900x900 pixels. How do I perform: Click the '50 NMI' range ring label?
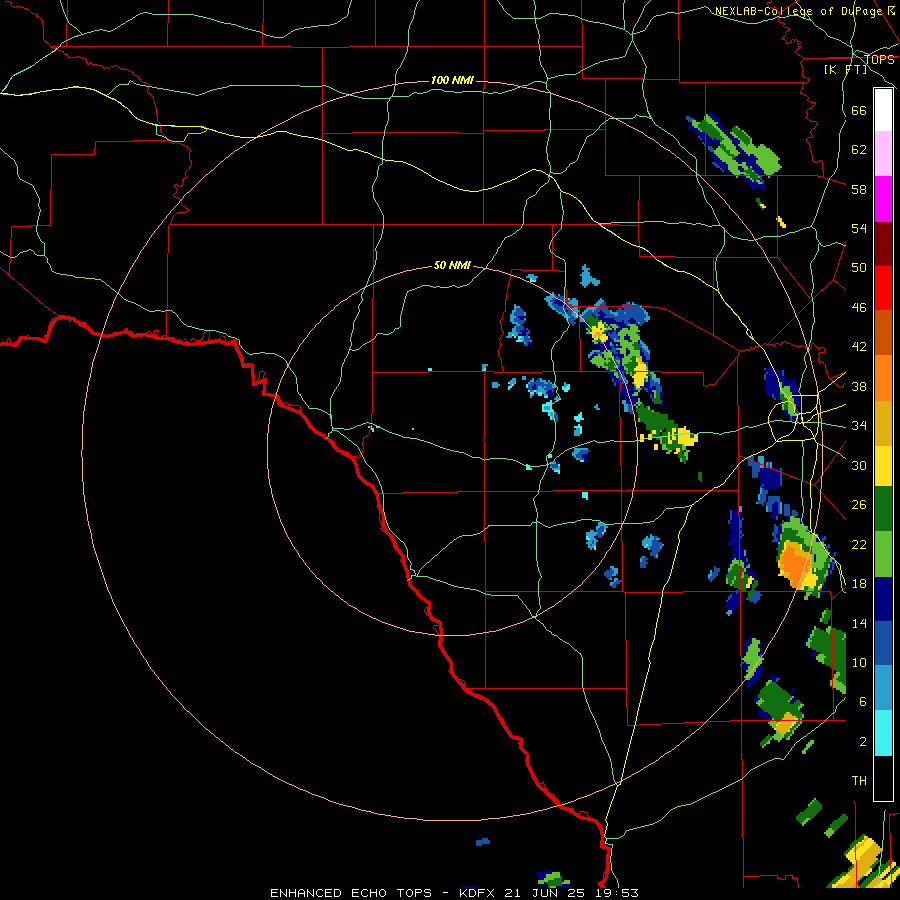pyautogui.click(x=452, y=265)
